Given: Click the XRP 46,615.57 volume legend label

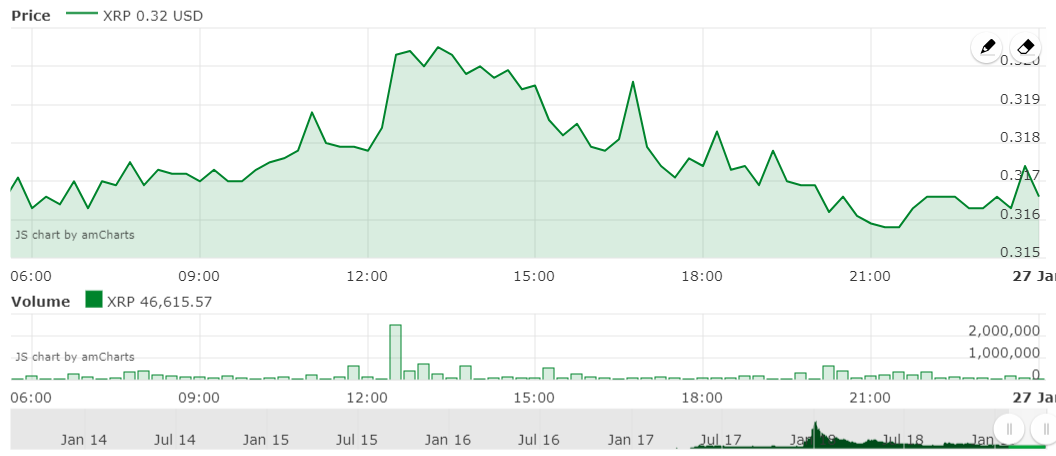Looking at the screenshot, I should click(160, 301).
